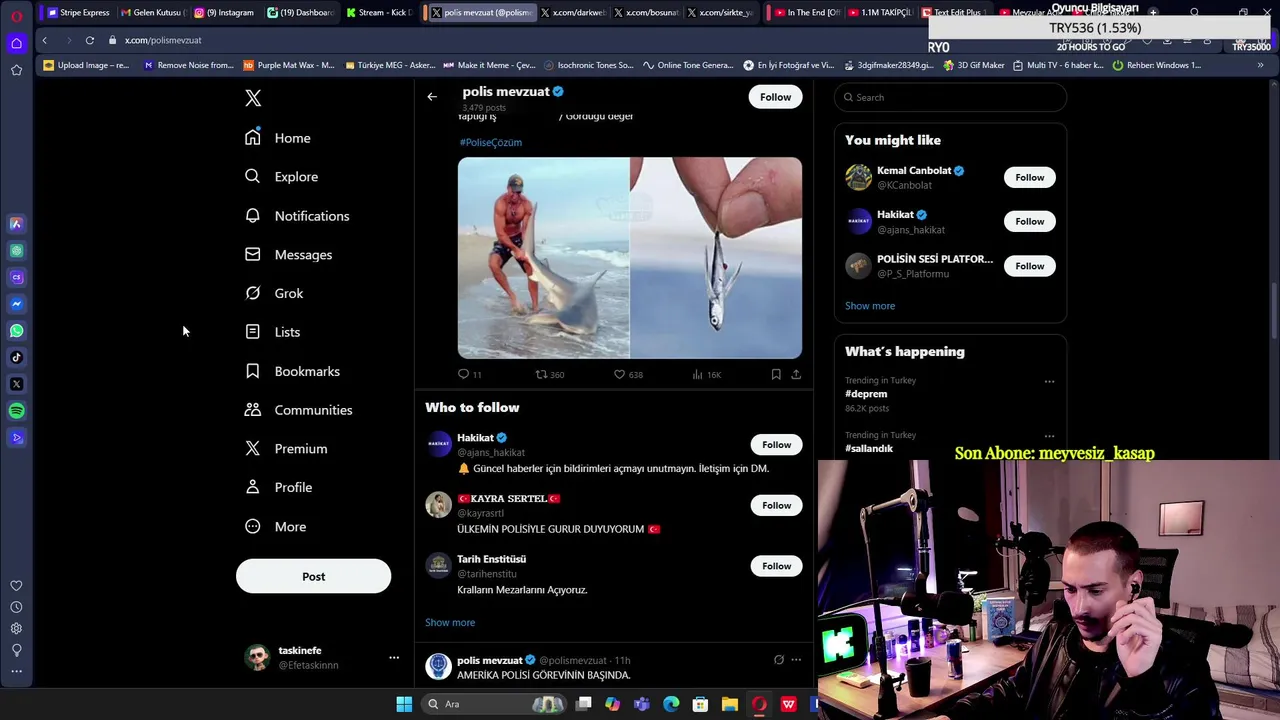Image resolution: width=1280 pixels, height=720 pixels.
Task: Switch to the Stream - Kick tab
Action: point(378,12)
